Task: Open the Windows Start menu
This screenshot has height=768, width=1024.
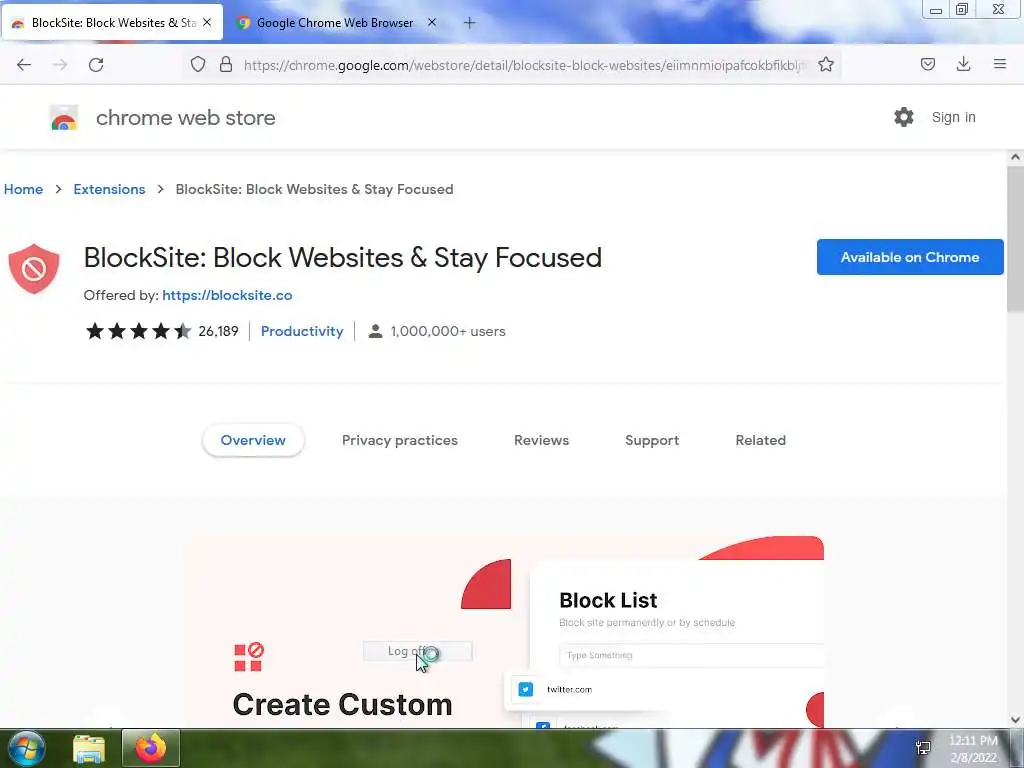Action: click(26, 748)
